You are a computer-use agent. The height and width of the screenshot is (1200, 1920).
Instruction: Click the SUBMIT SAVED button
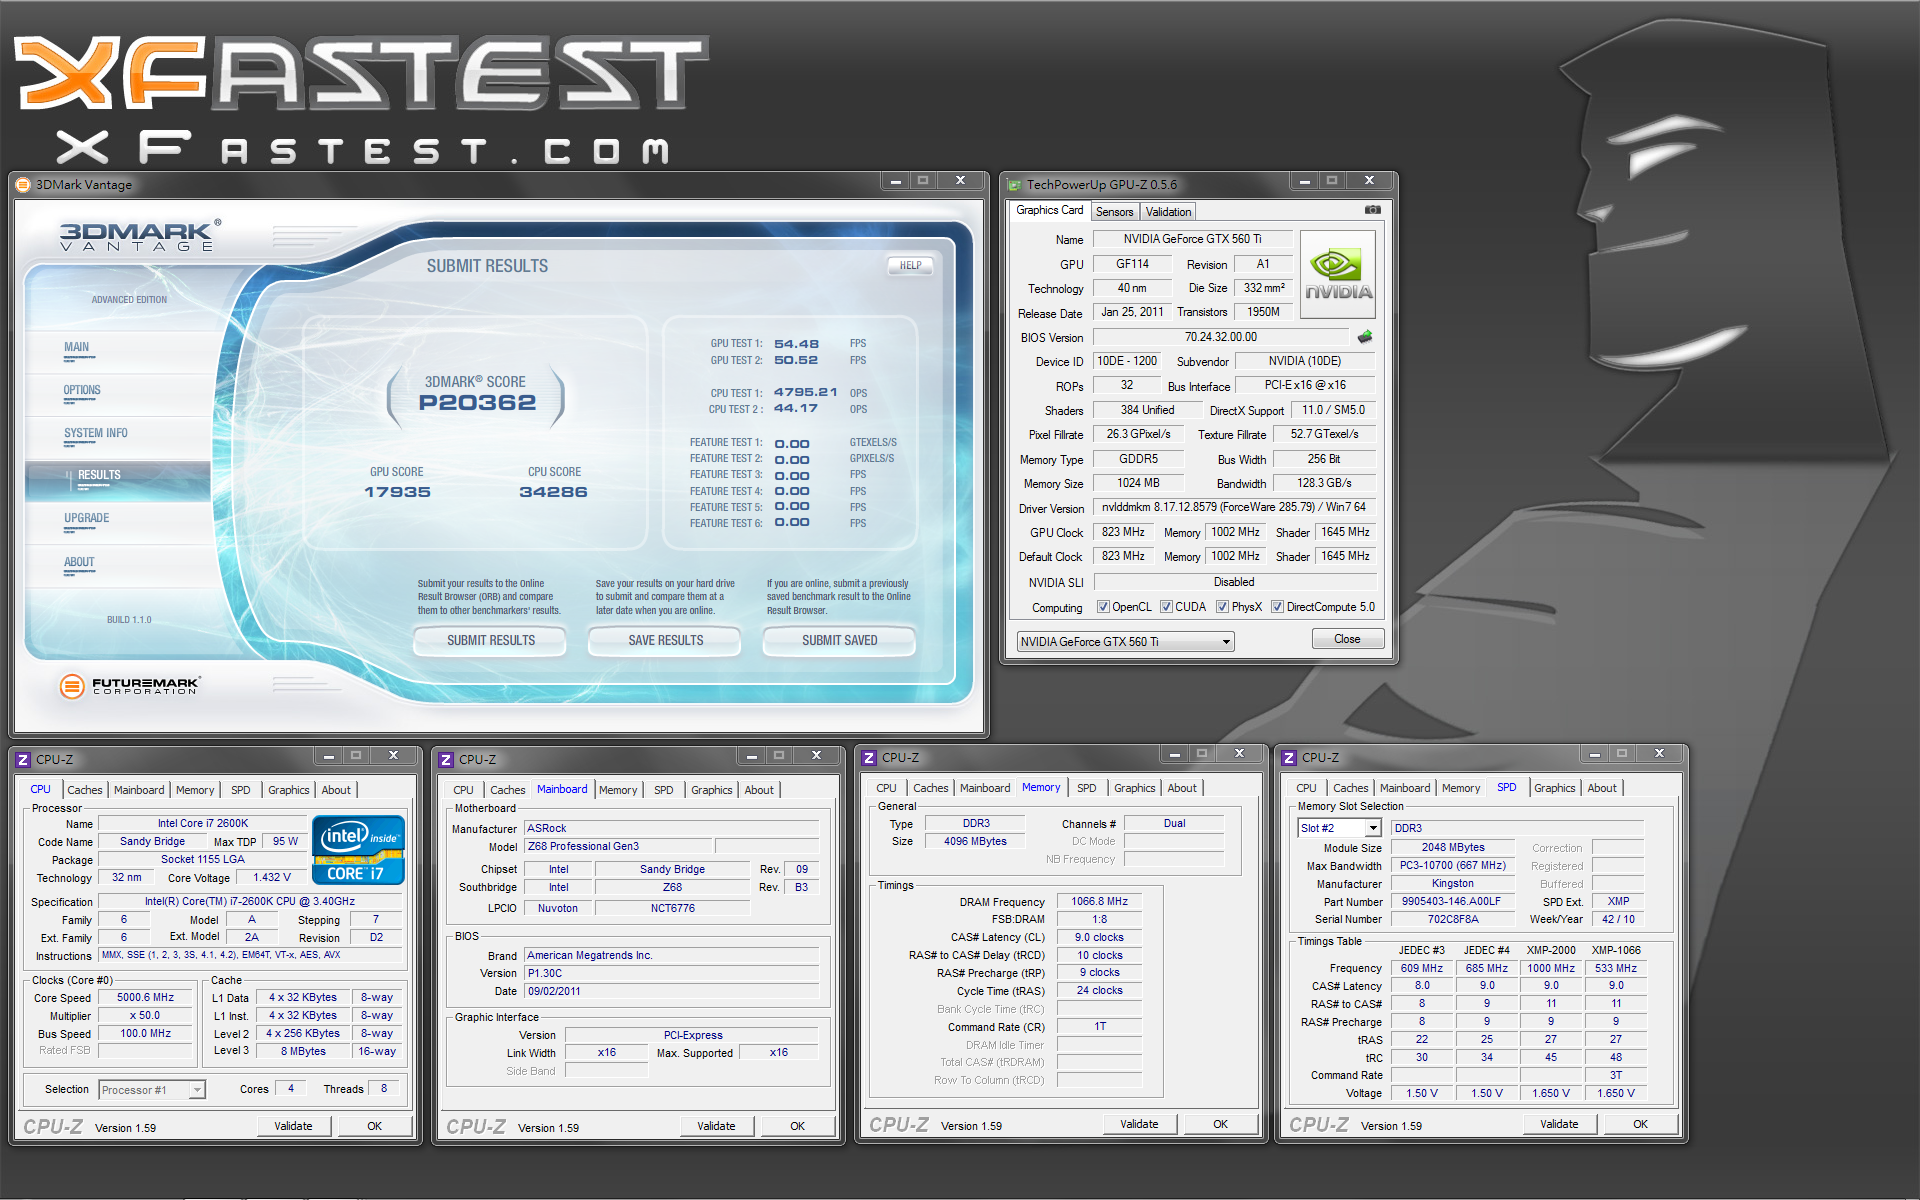click(x=840, y=641)
